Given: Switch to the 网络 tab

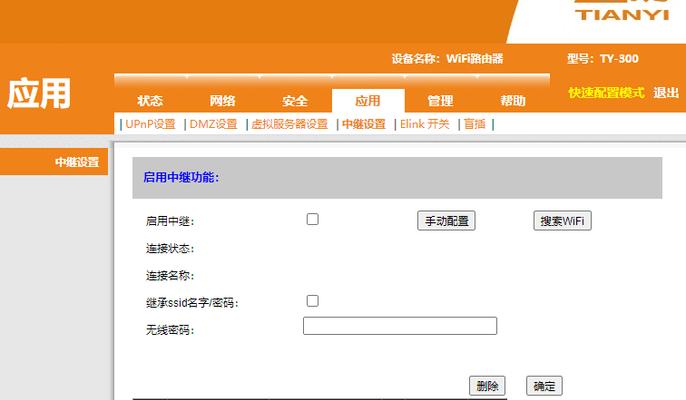Looking at the screenshot, I should pyautogui.click(x=223, y=101).
